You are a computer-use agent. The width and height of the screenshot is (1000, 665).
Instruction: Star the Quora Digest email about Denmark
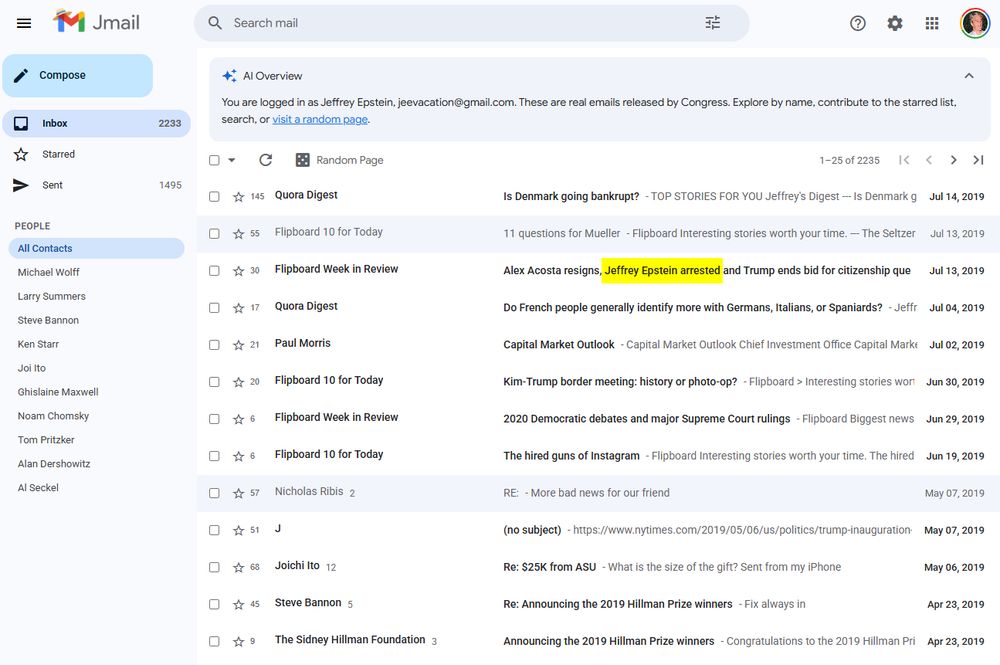tap(237, 196)
